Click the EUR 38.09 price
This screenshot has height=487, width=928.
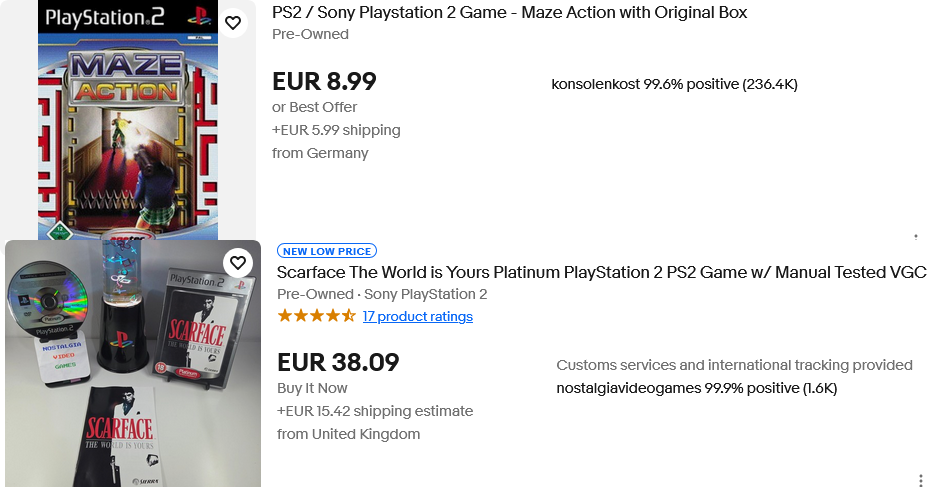pos(338,362)
